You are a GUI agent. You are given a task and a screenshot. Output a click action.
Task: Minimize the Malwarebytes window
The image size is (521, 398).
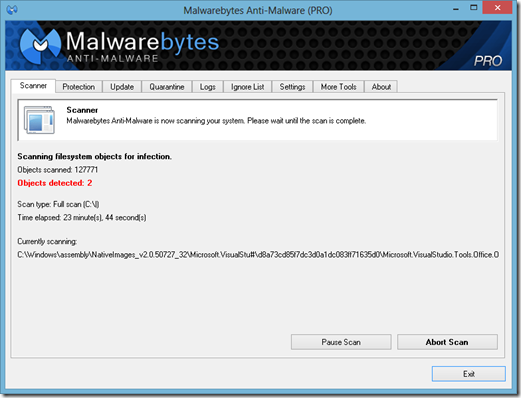tap(456, 8)
